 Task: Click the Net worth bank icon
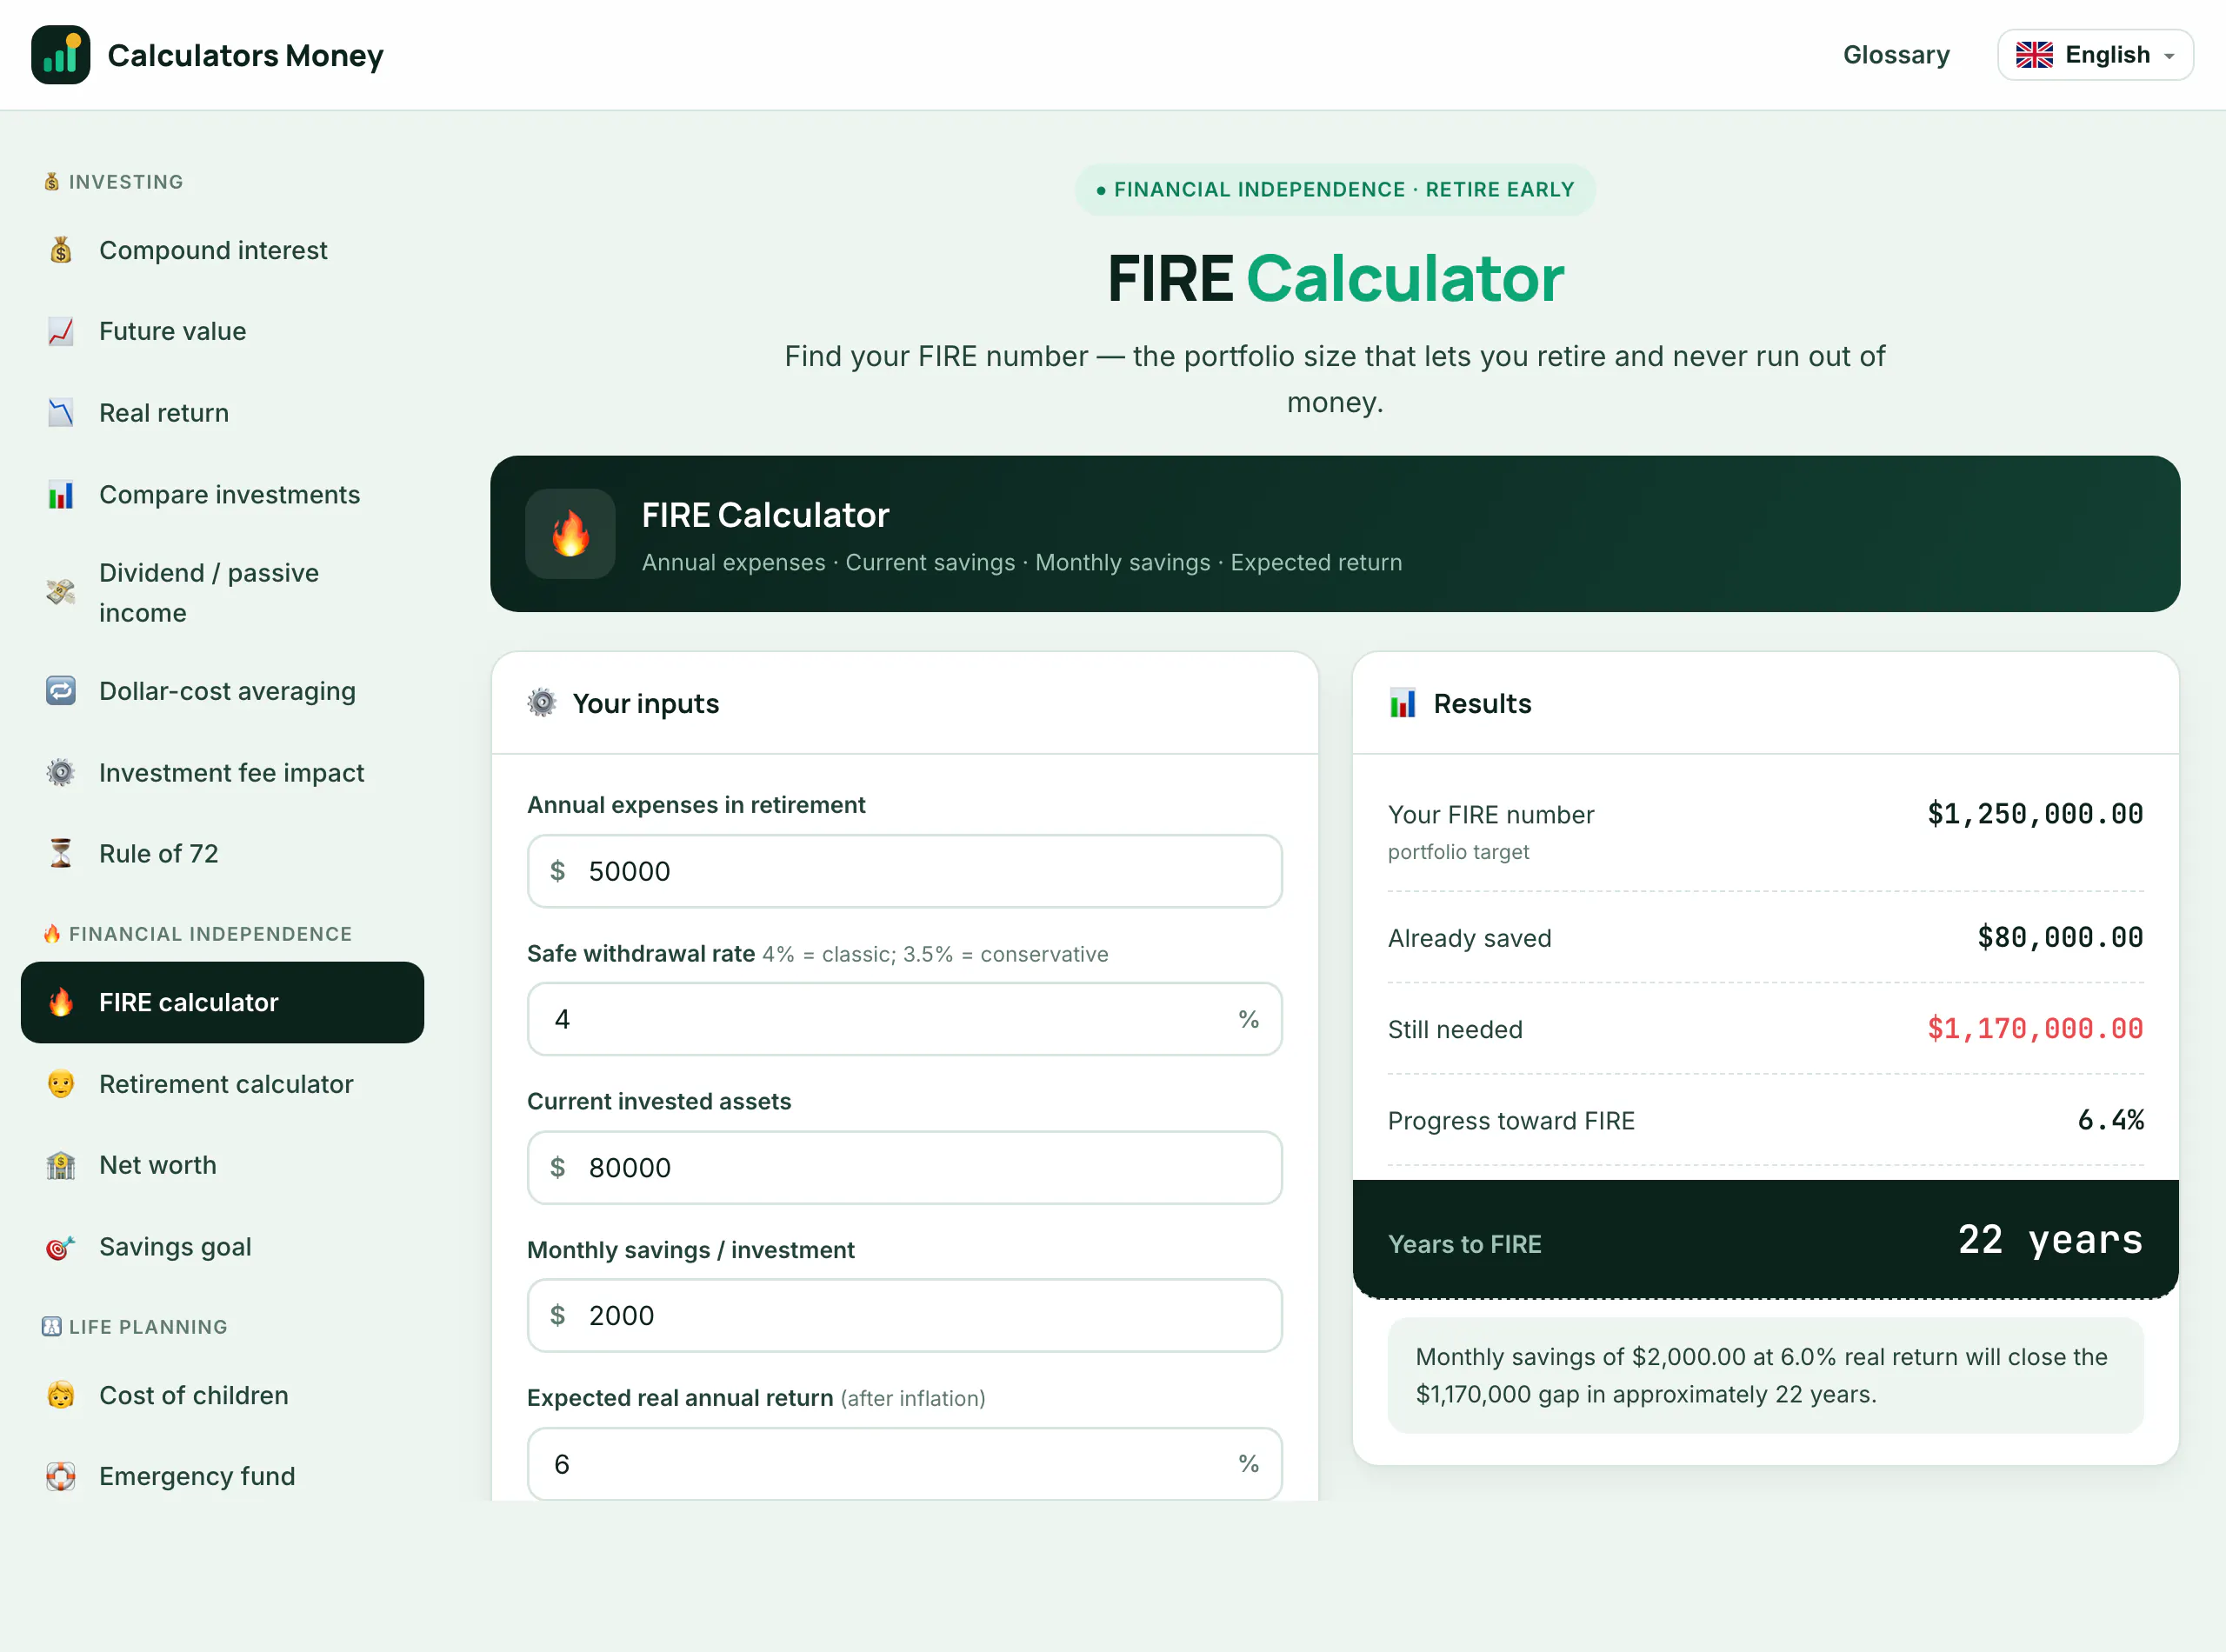pos(61,1166)
